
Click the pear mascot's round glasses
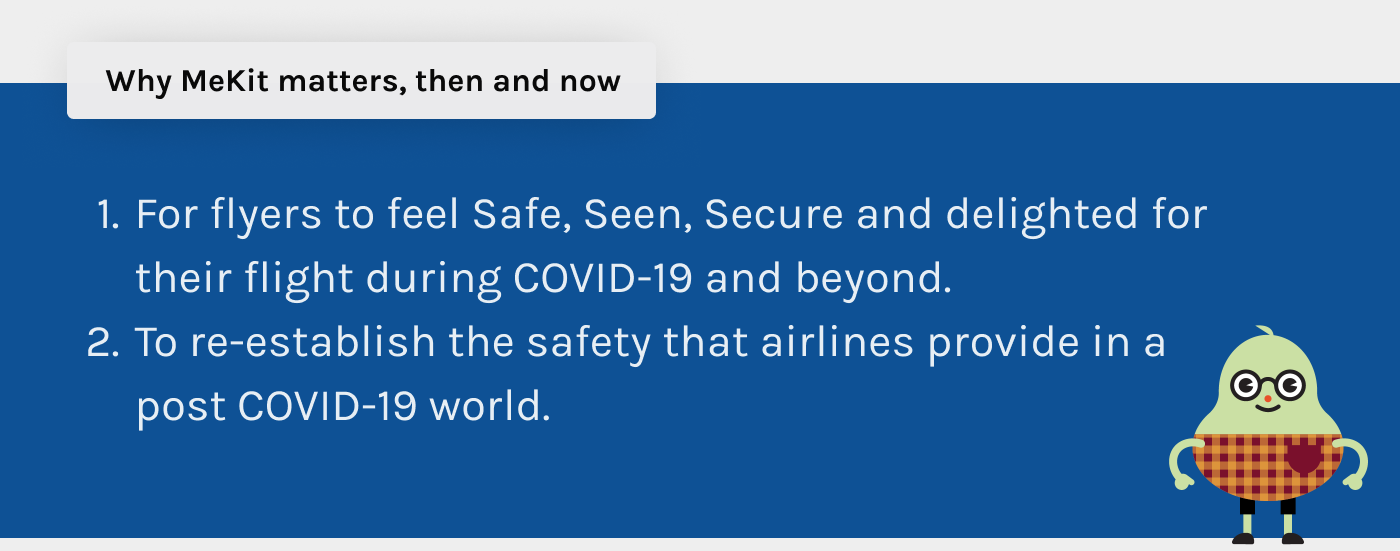[x=1267, y=384]
